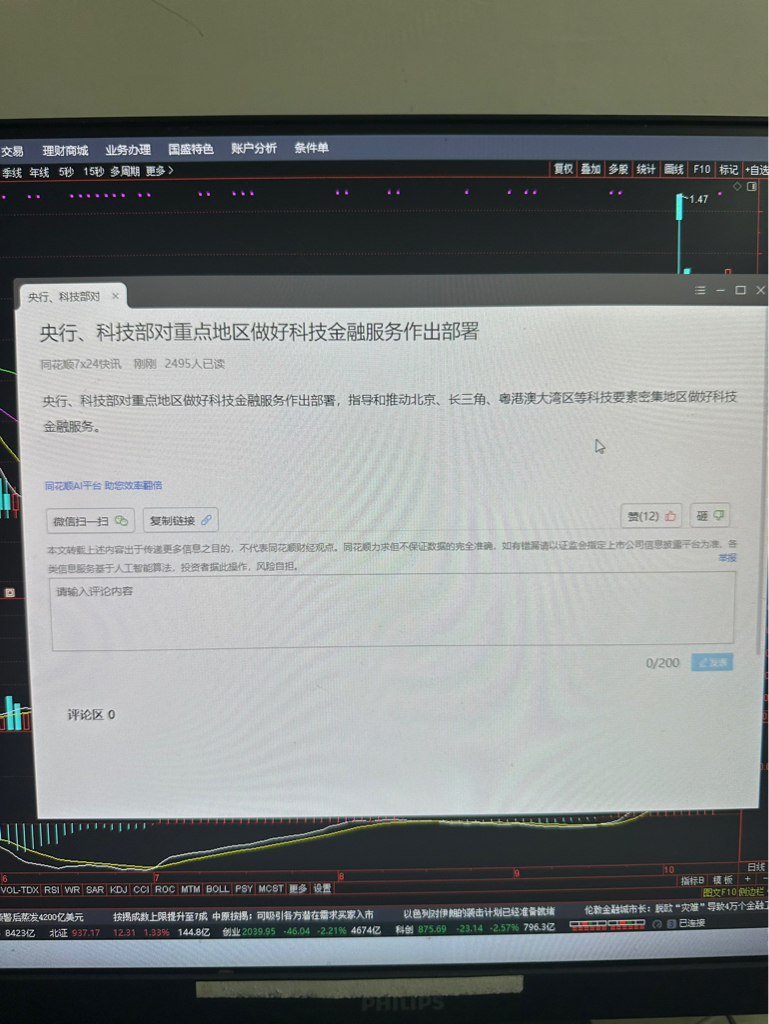The height and width of the screenshot is (1024, 769).
Task: Switch chart period to 年线
Action: click(x=39, y=172)
